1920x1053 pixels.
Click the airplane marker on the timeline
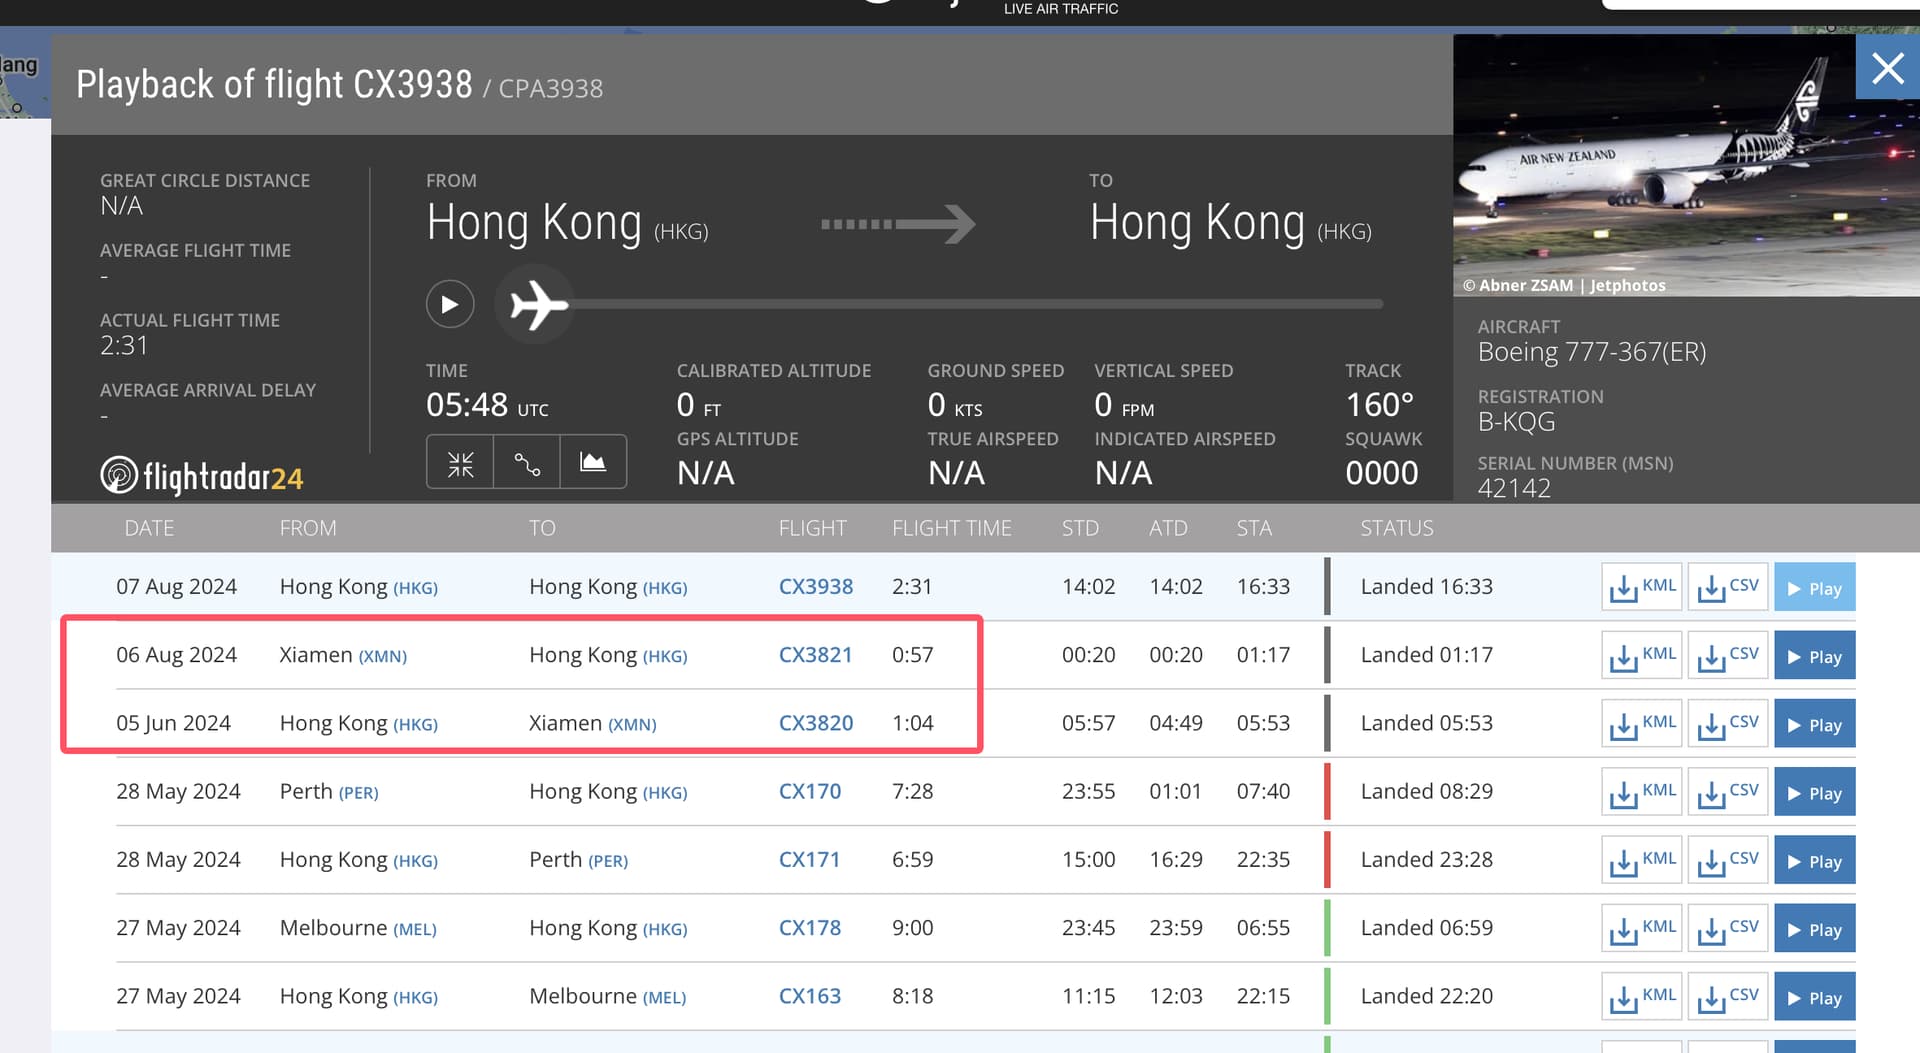(537, 304)
